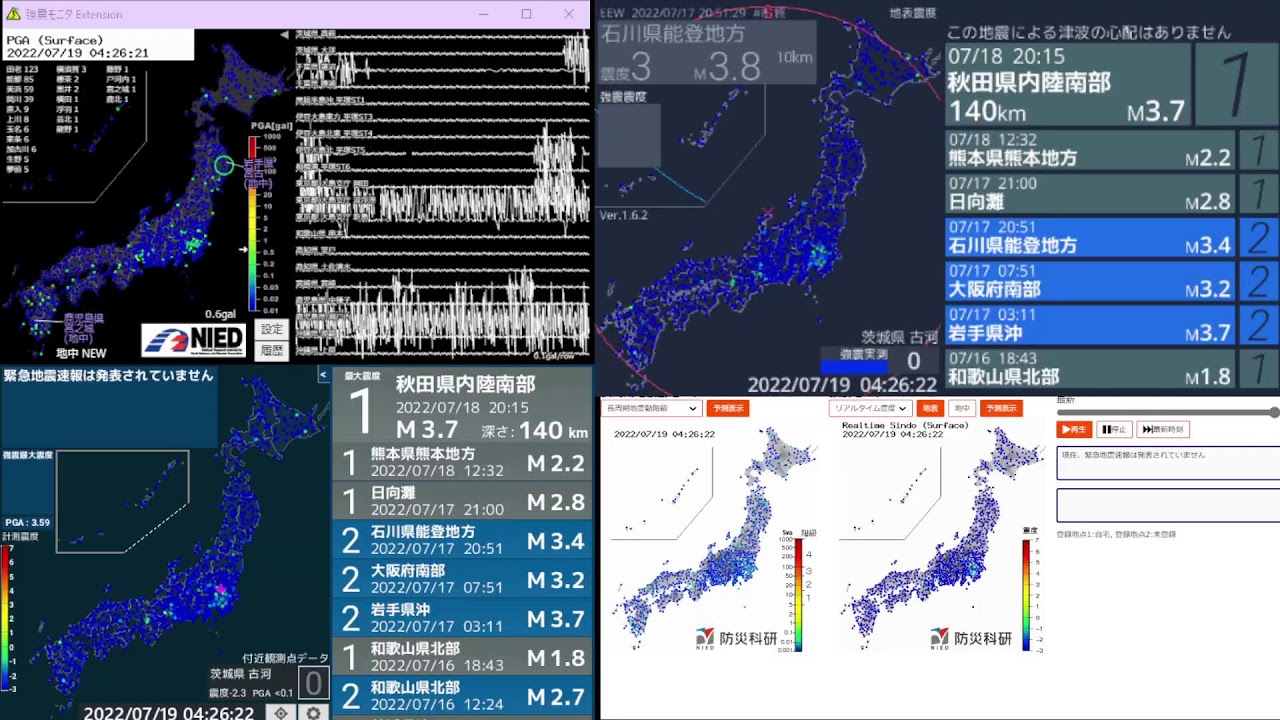
Task: Select 日向灘 M2.8 entry in bottom-left list
Action: (463, 501)
